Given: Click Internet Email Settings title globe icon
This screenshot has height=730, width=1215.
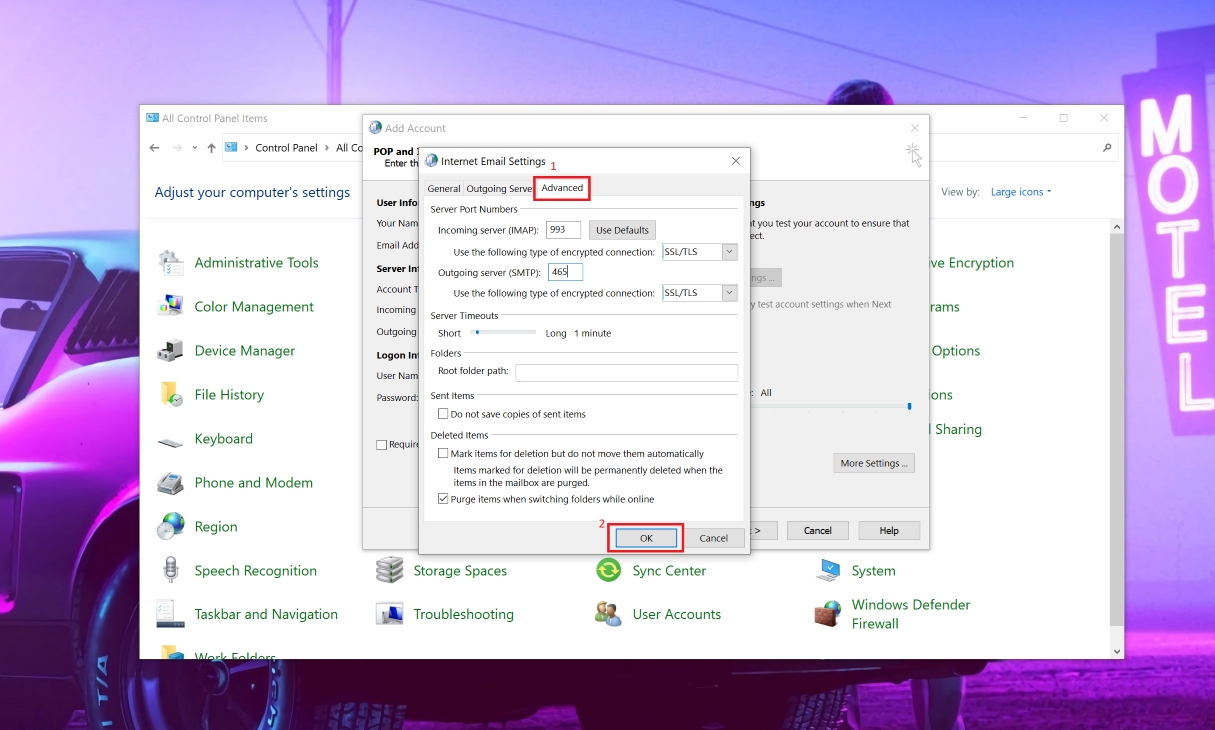Looking at the screenshot, I should [x=431, y=161].
